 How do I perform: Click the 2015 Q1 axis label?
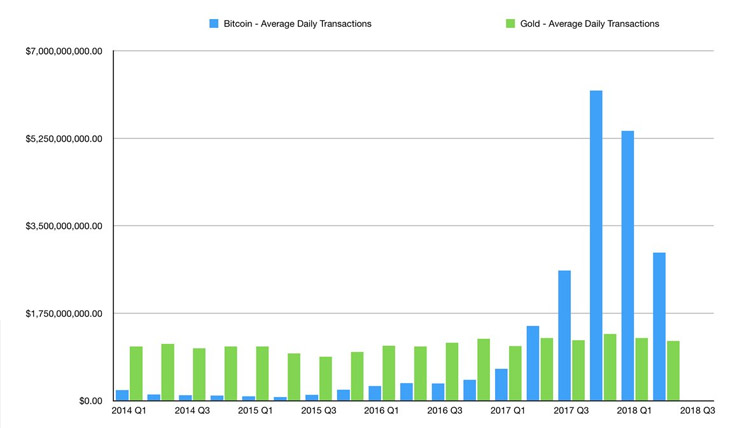pyautogui.click(x=255, y=411)
